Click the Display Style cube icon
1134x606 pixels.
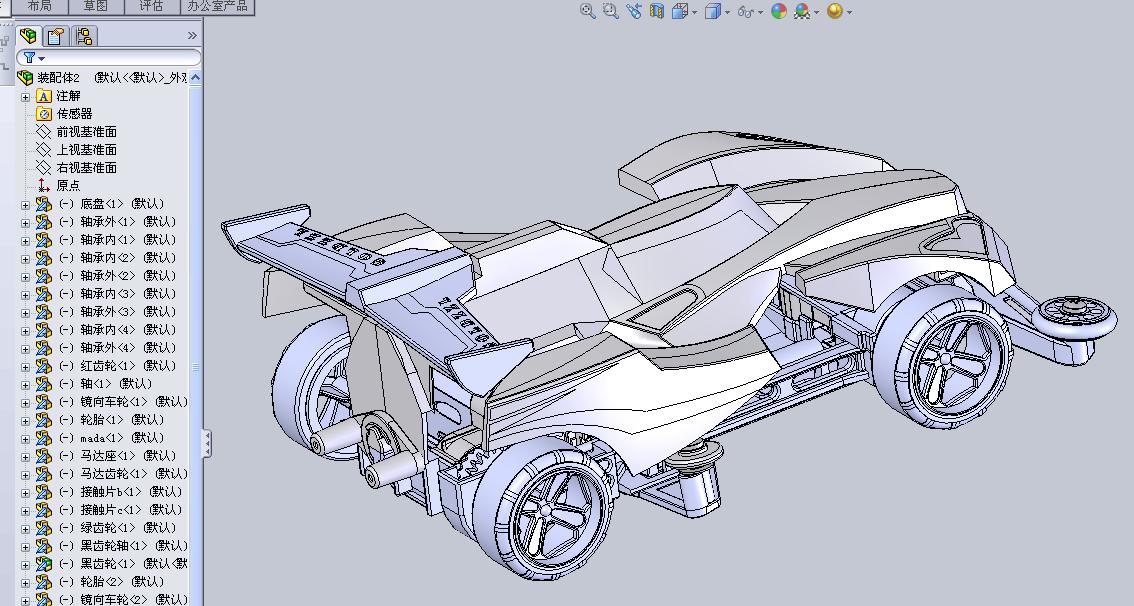tap(713, 11)
